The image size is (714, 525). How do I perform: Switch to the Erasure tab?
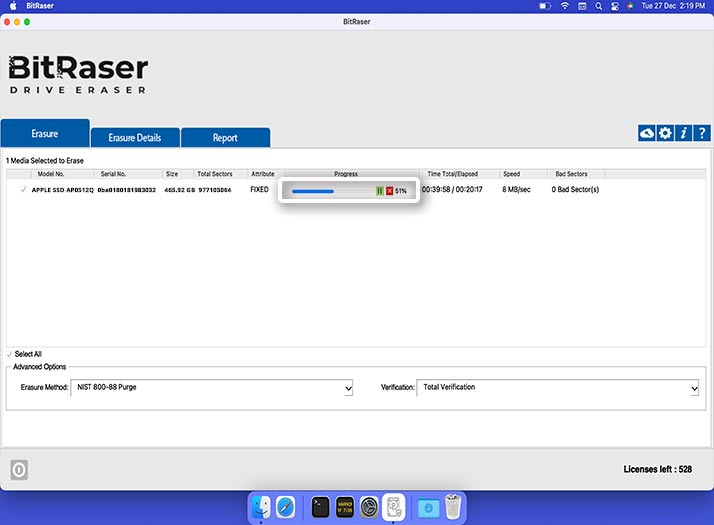point(45,133)
